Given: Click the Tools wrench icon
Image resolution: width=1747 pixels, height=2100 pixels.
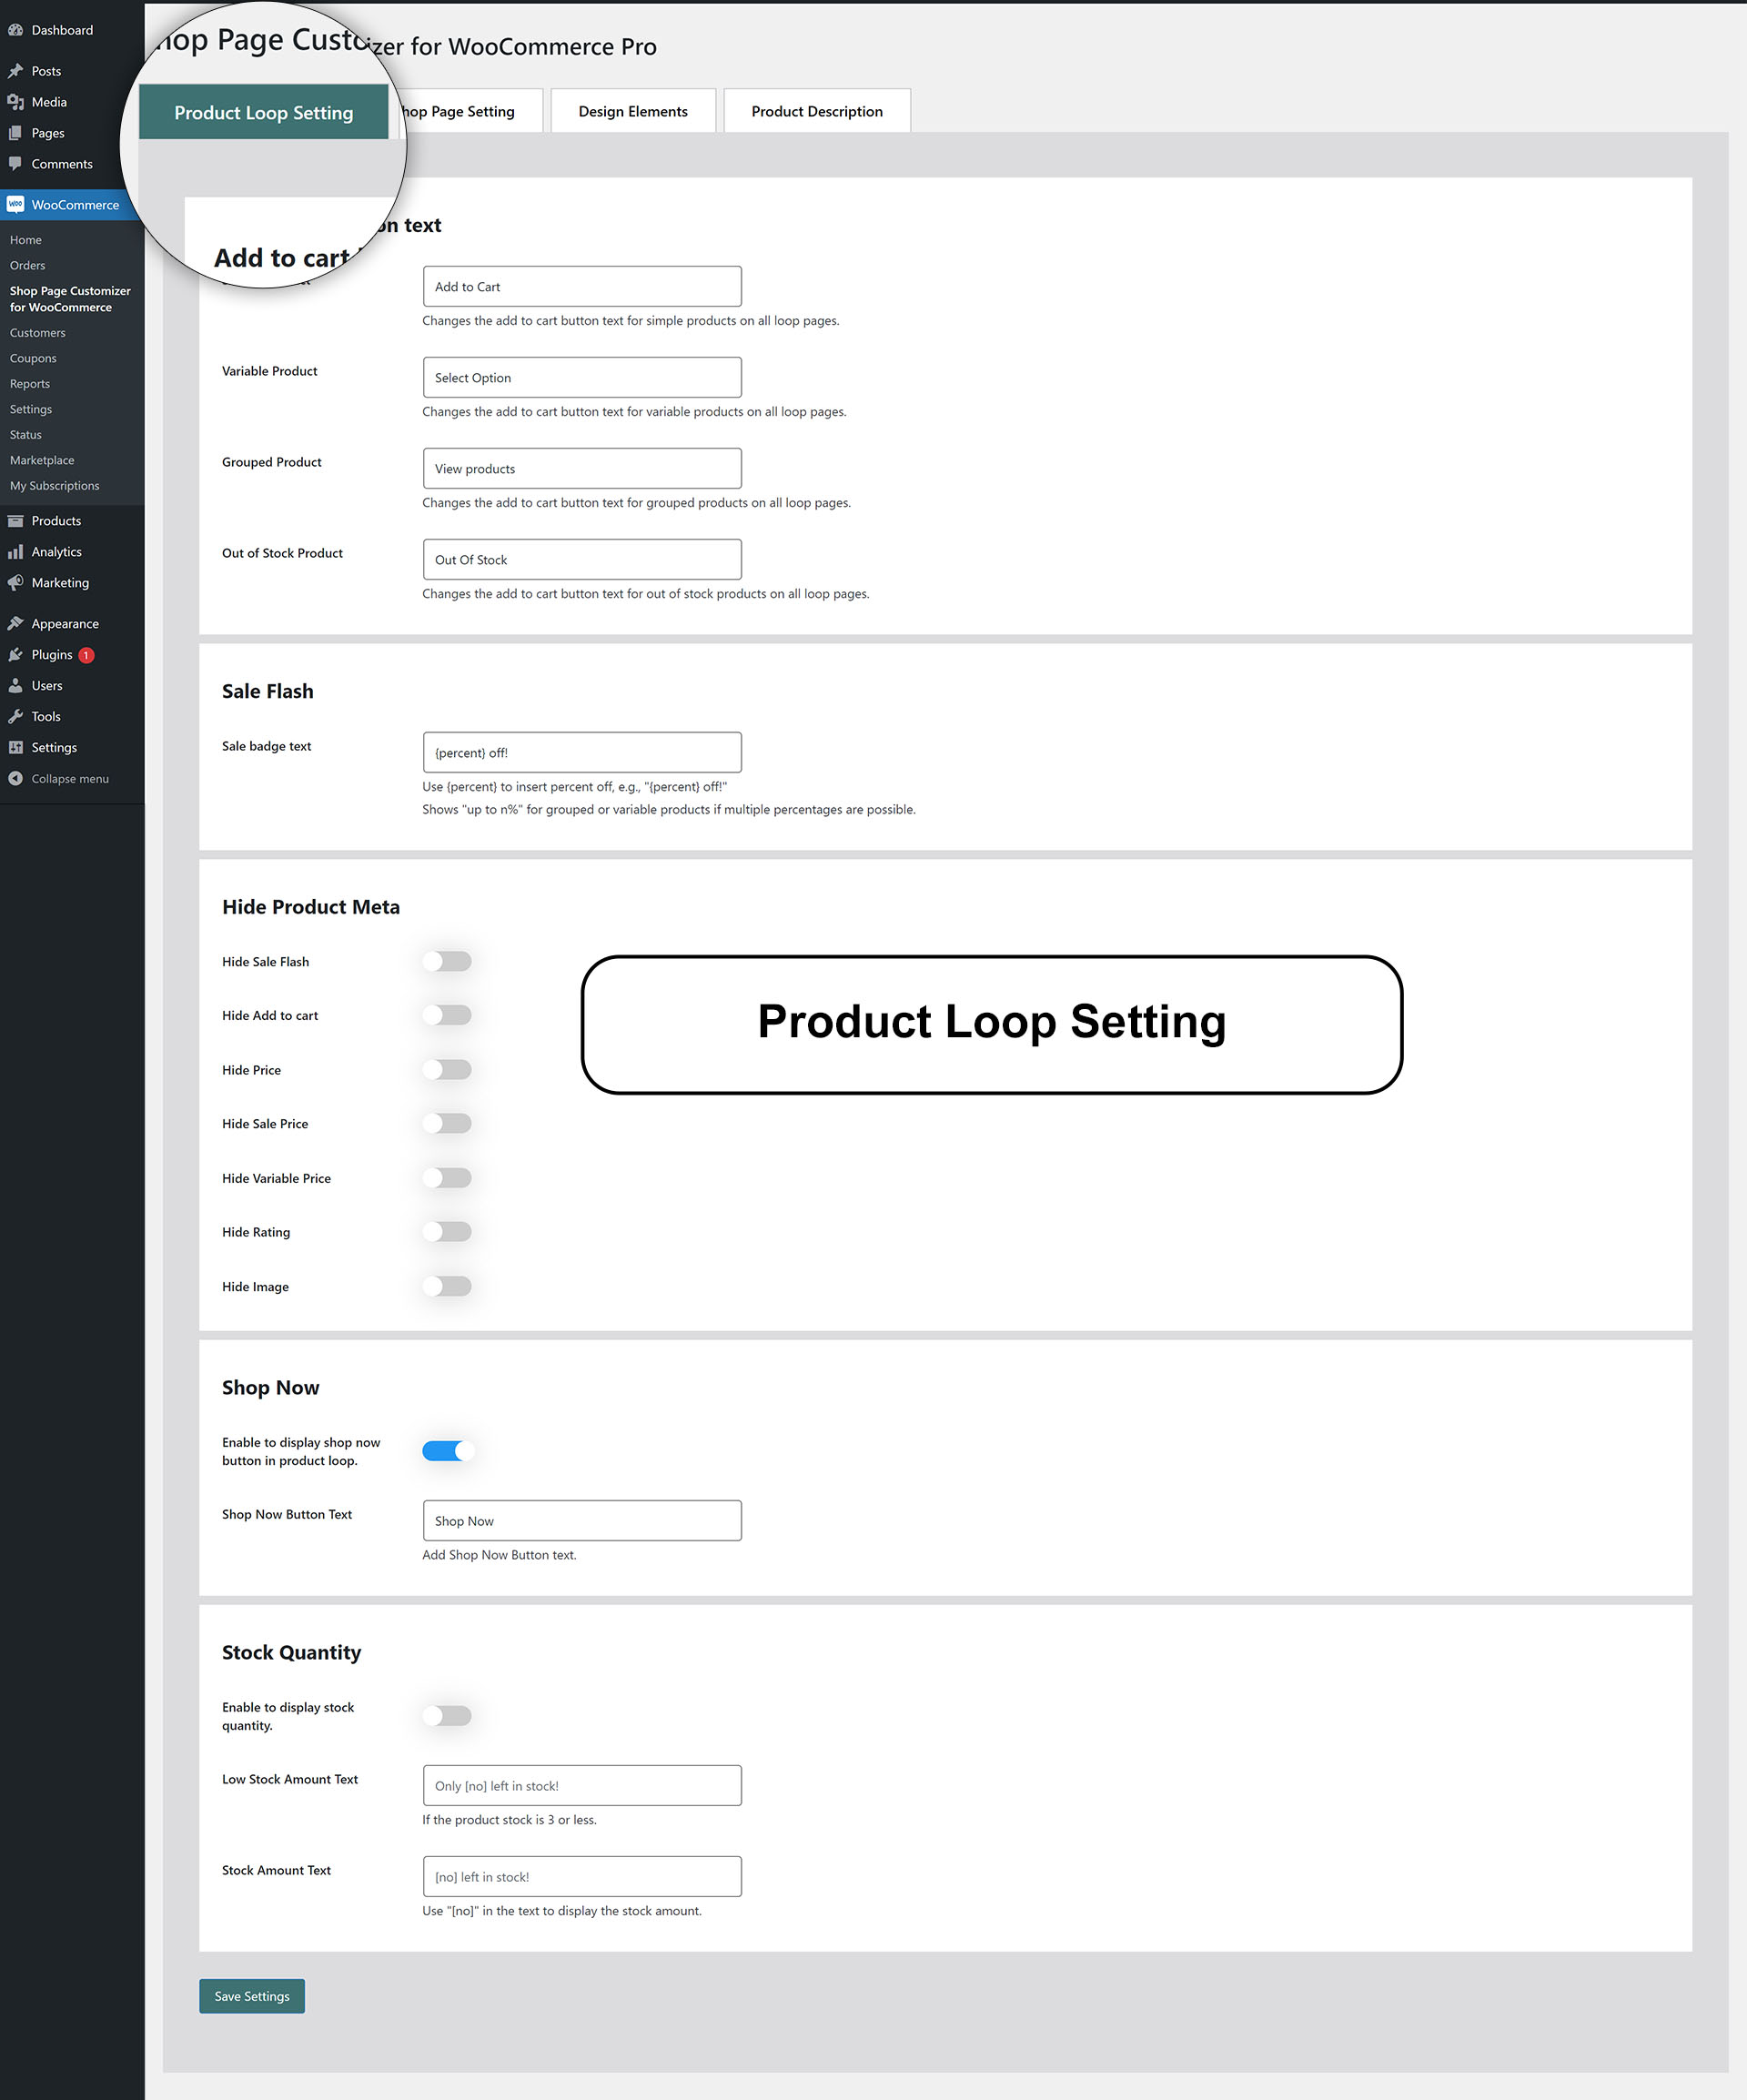Looking at the screenshot, I should (x=16, y=717).
